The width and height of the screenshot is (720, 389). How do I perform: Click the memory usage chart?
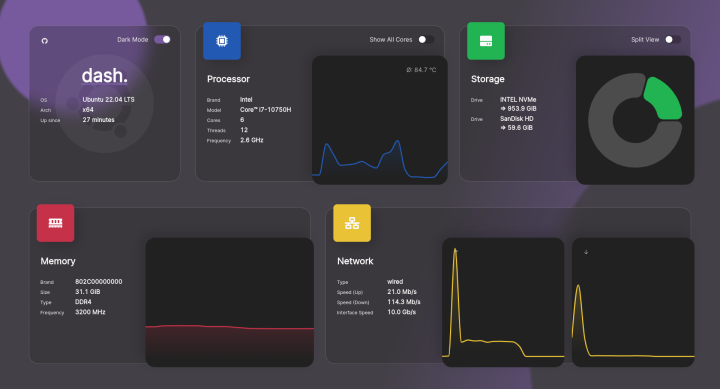[230, 302]
